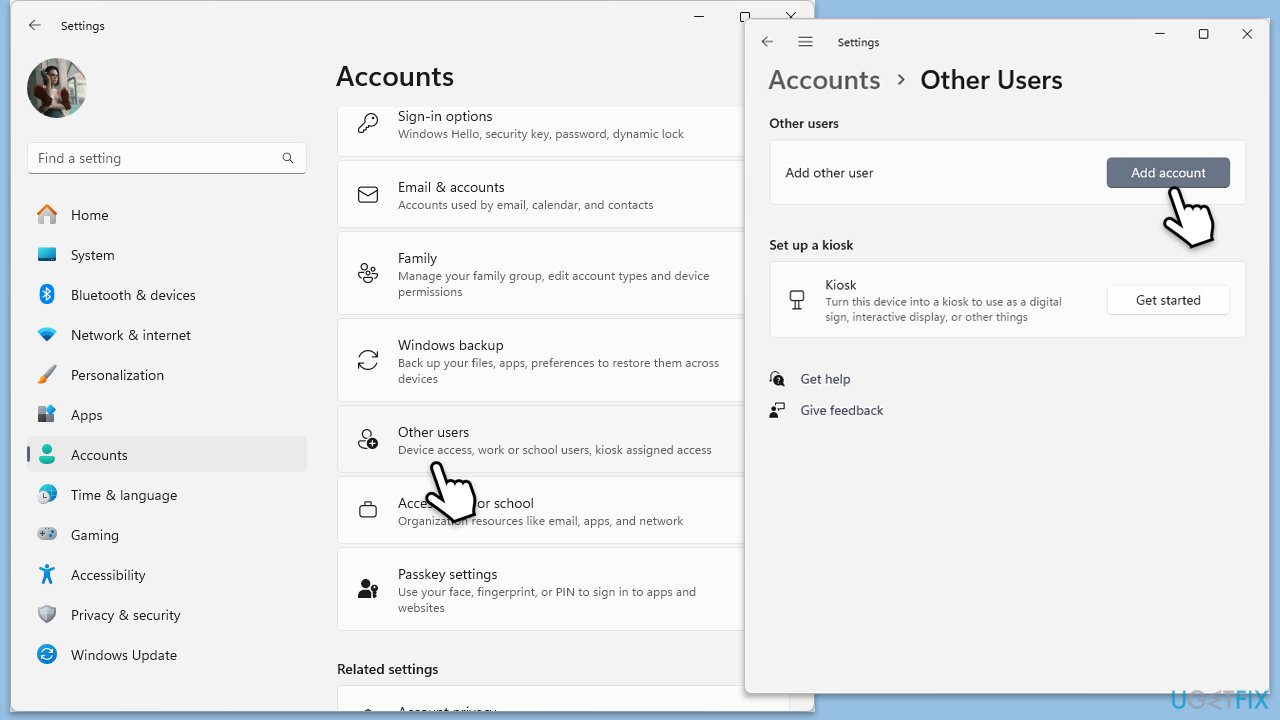Open Windows Update section
1280x720 pixels.
[123, 655]
